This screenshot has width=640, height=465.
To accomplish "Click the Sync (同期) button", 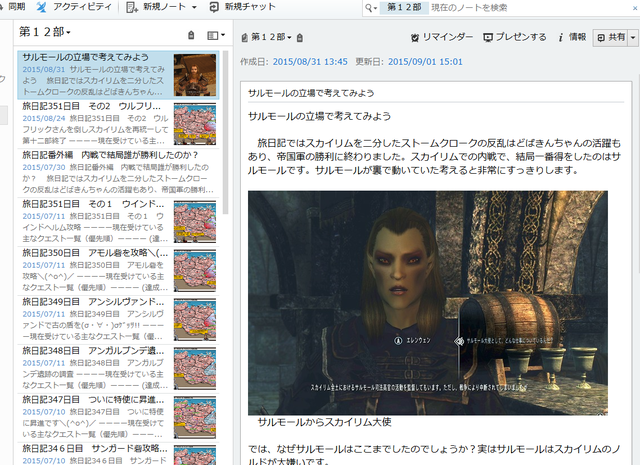I will click(x=13, y=7).
